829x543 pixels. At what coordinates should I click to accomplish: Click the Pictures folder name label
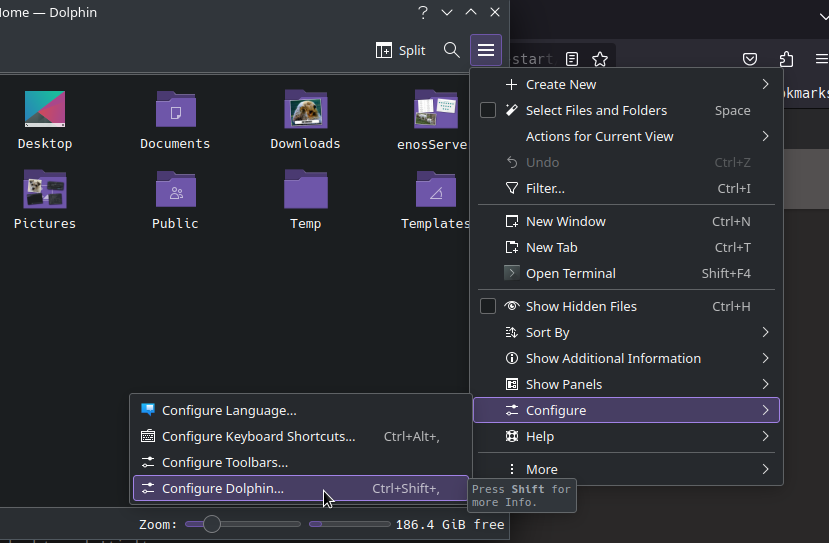[45, 223]
